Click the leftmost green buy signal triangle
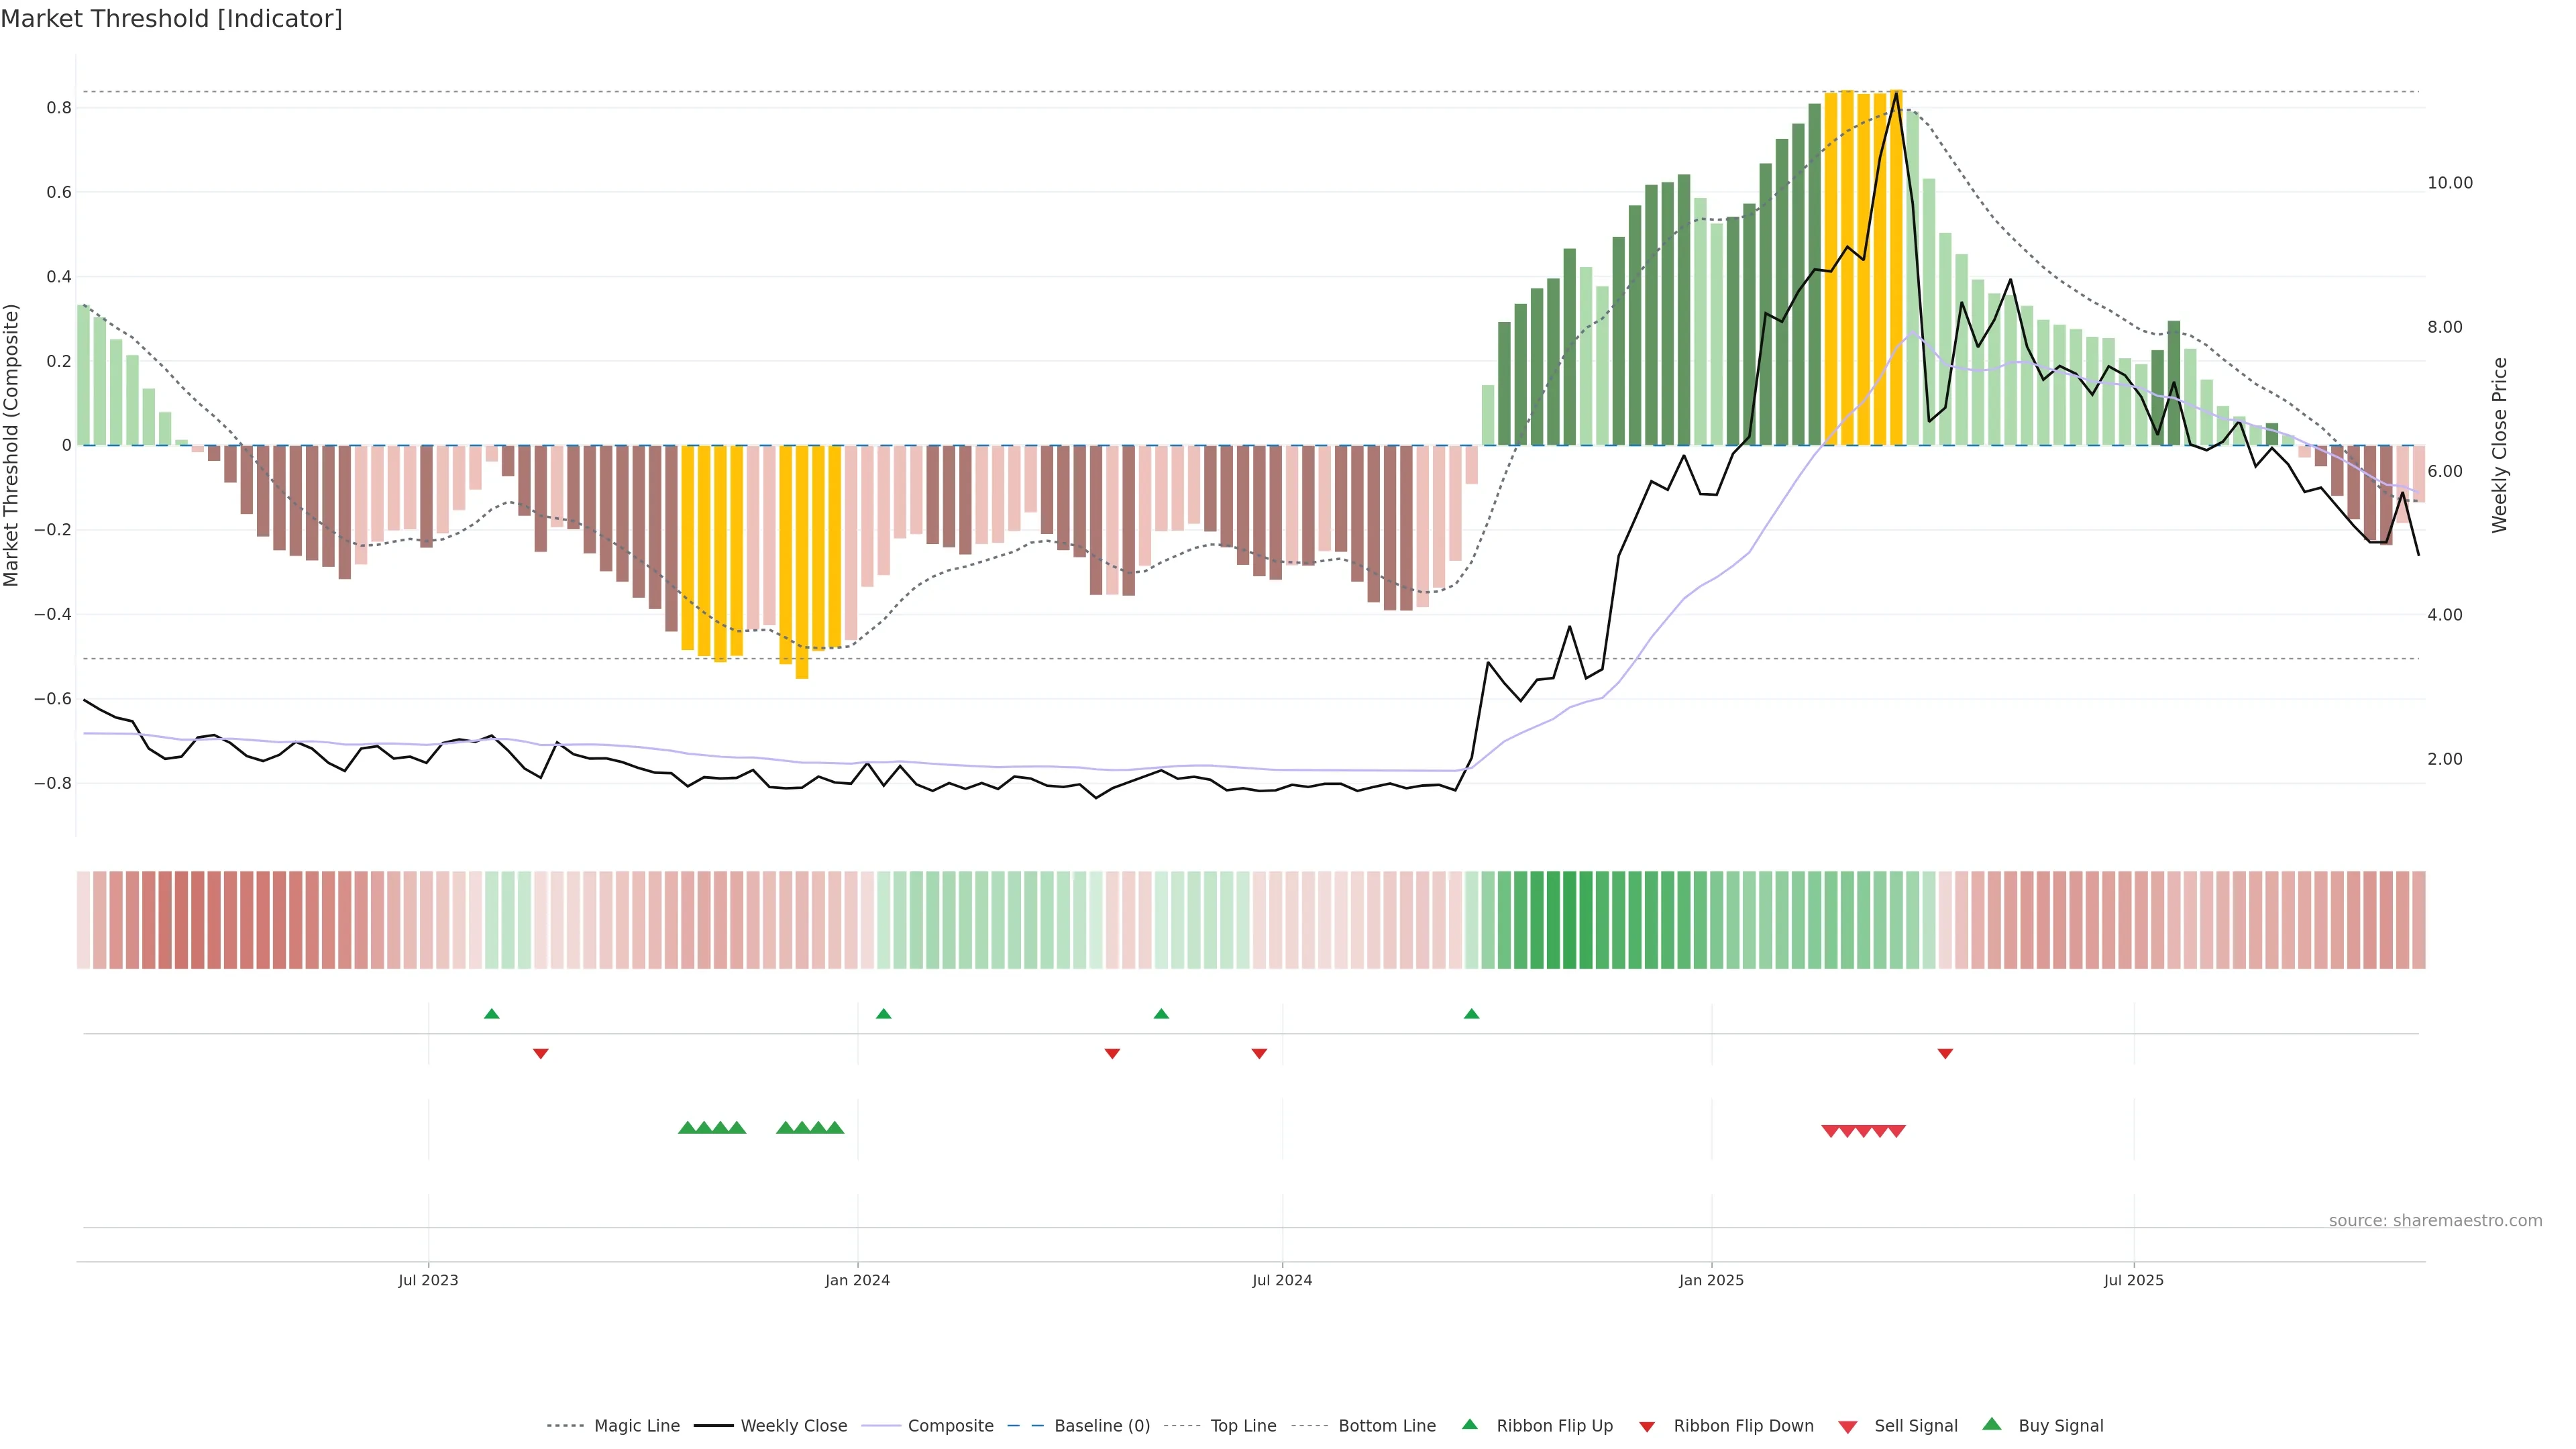The image size is (2576, 1449). pos(687,1128)
